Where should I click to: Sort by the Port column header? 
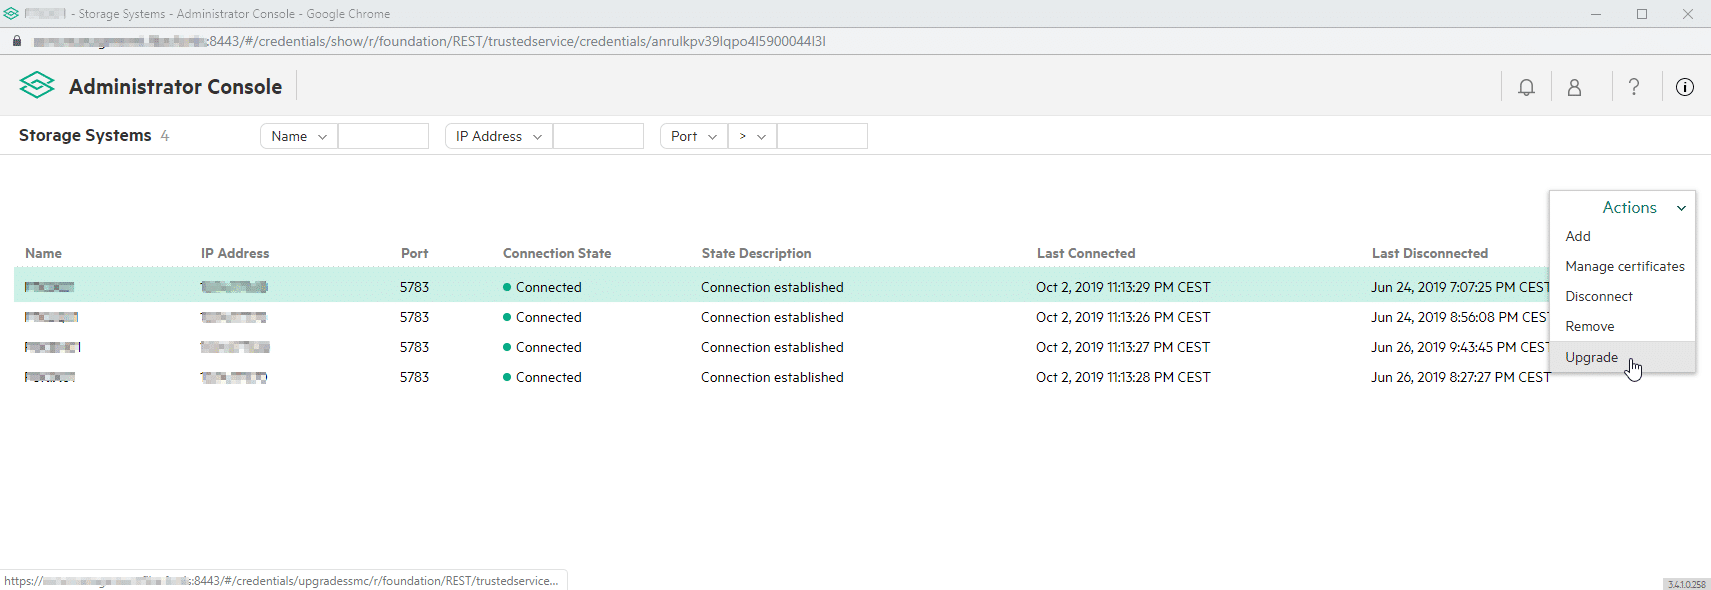(x=414, y=253)
